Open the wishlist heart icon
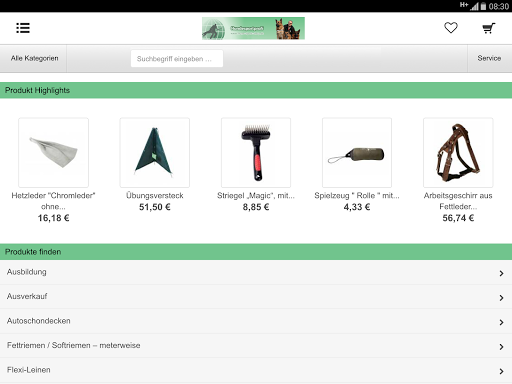The image size is (512, 384). click(451, 28)
